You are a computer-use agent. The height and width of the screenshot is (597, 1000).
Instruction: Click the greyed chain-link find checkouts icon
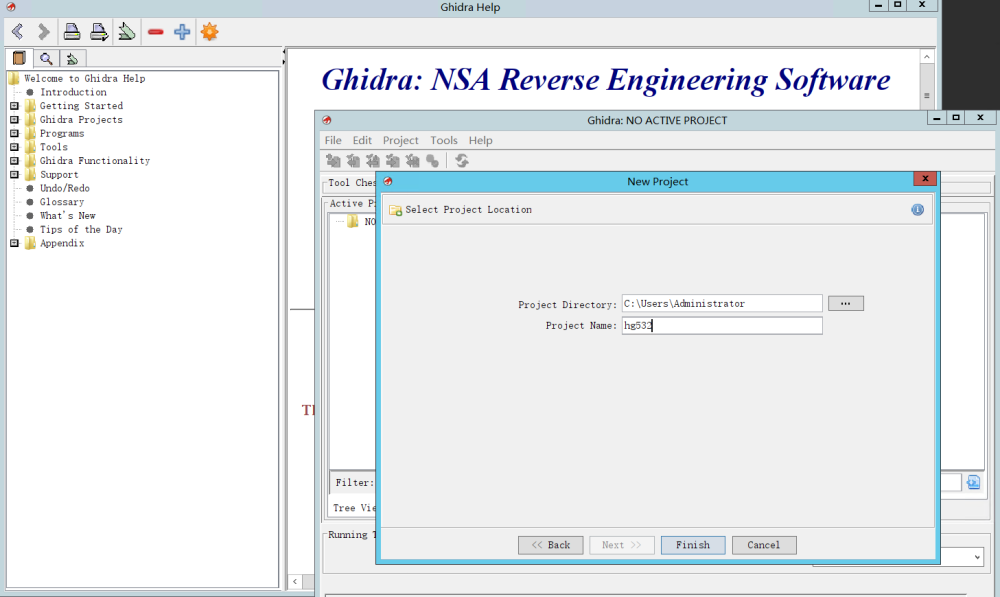point(432,161)
